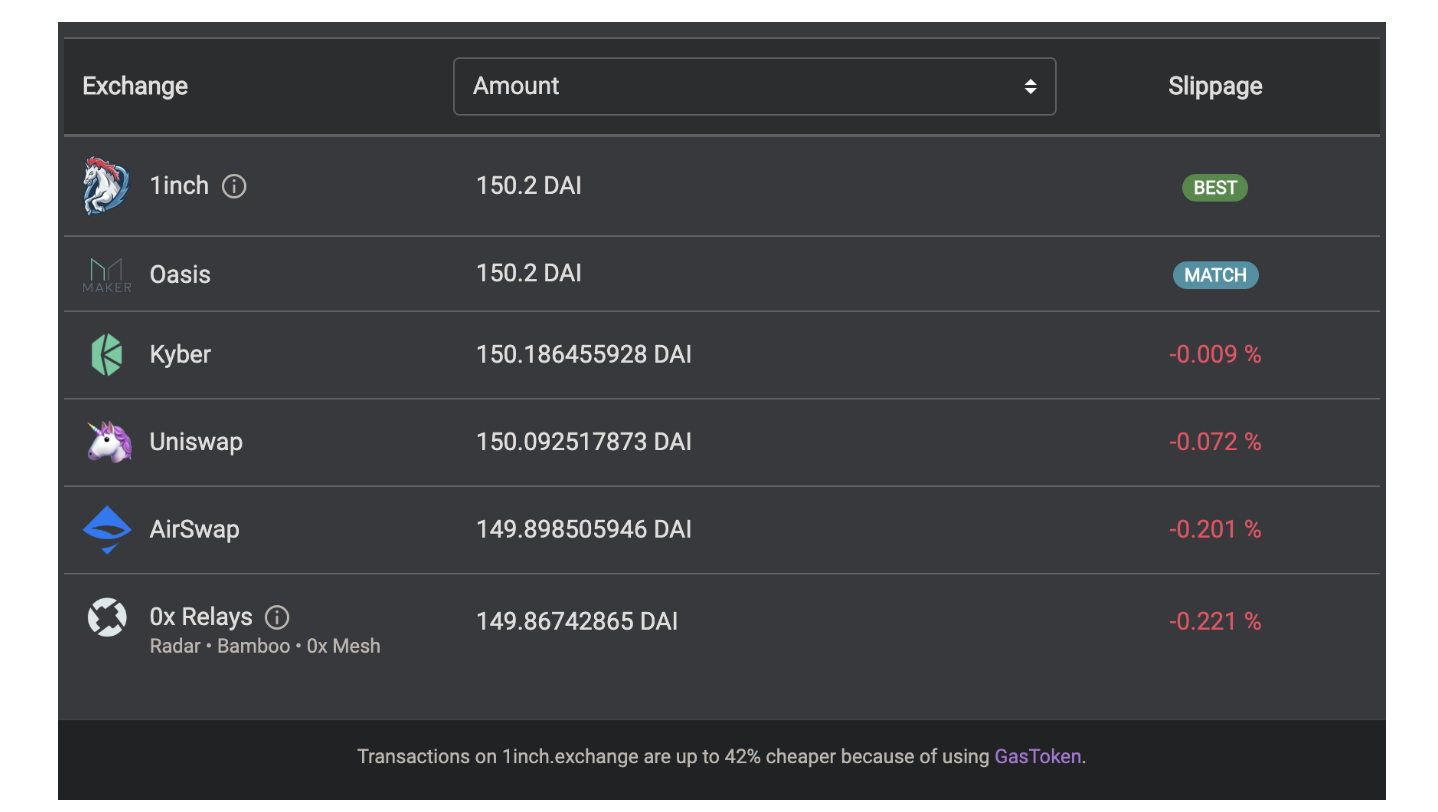The width and height of the screenshot is (1438, 812).
Task: Open the info icon next to 0x Relays
Action: (x=277, y=617)
